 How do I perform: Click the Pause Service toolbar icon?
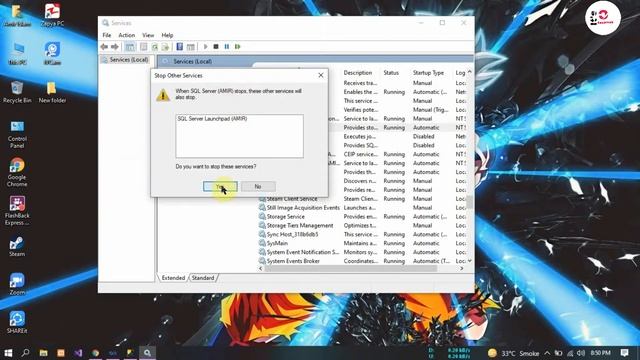[227, 47]
